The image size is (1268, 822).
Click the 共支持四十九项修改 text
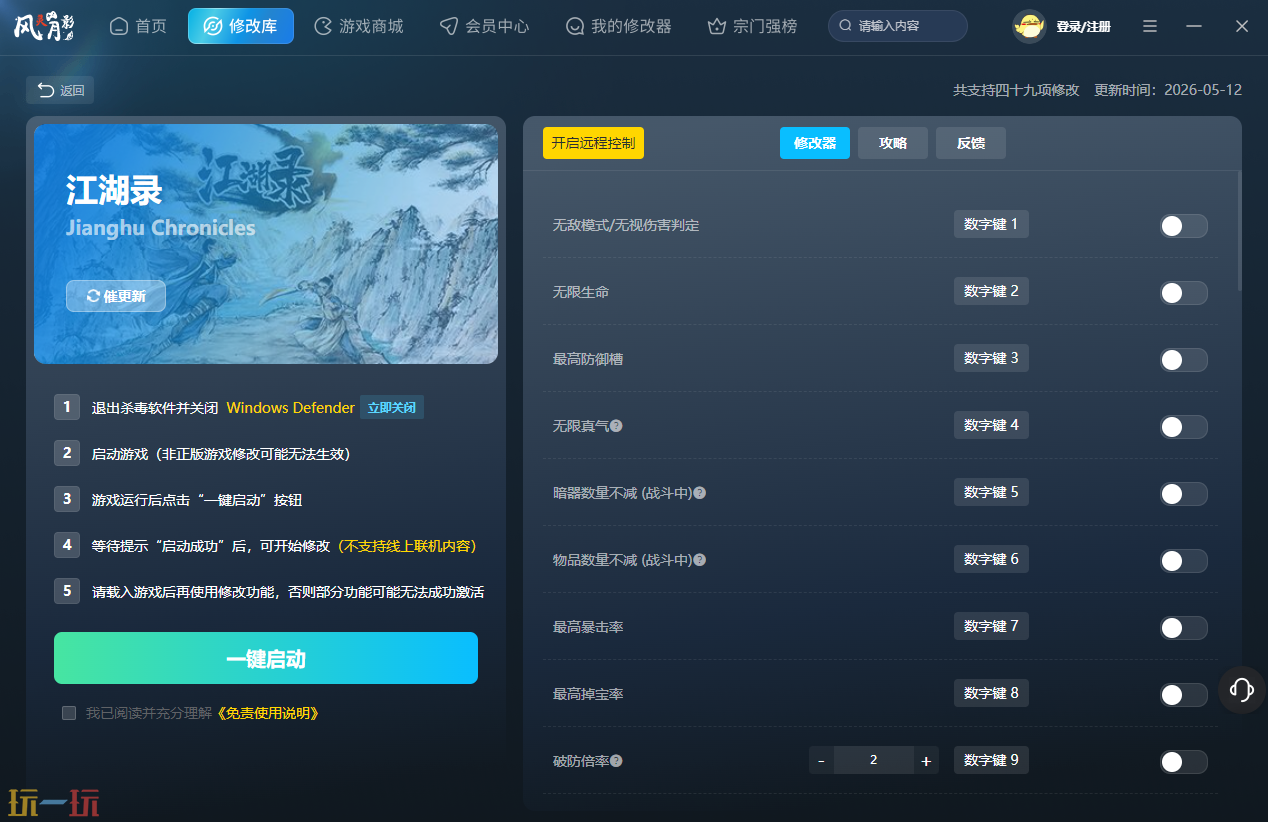pyautogui.click(x=1016, y=90)
